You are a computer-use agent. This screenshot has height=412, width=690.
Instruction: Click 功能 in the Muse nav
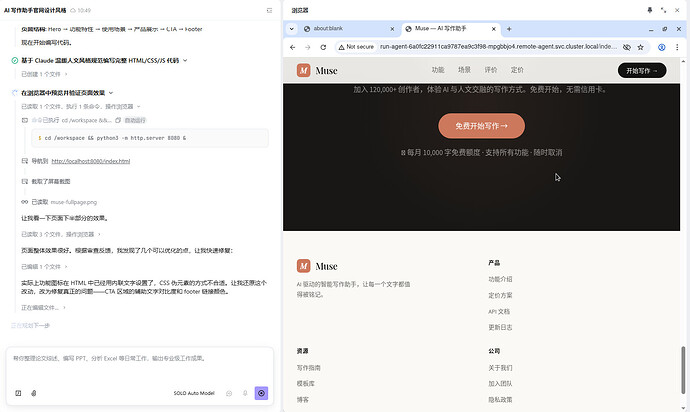pyautogui.click(x=438, y=70)
